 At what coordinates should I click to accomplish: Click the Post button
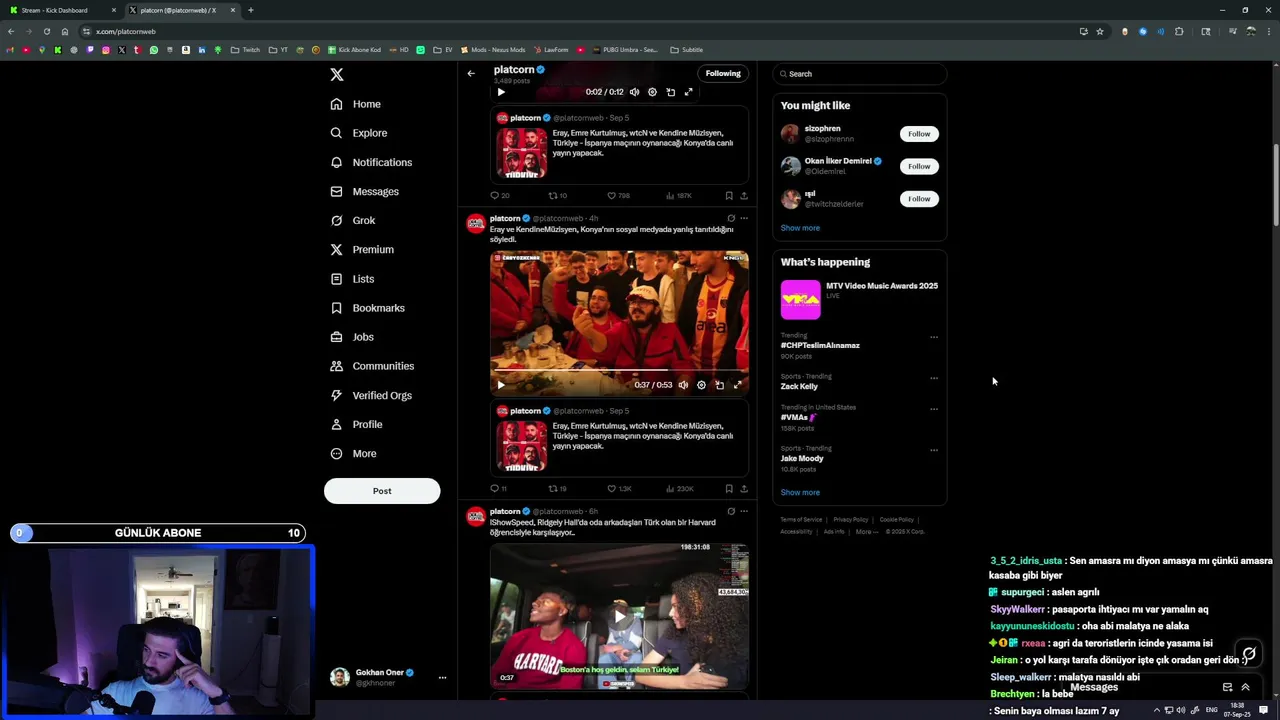coord(382,491)
